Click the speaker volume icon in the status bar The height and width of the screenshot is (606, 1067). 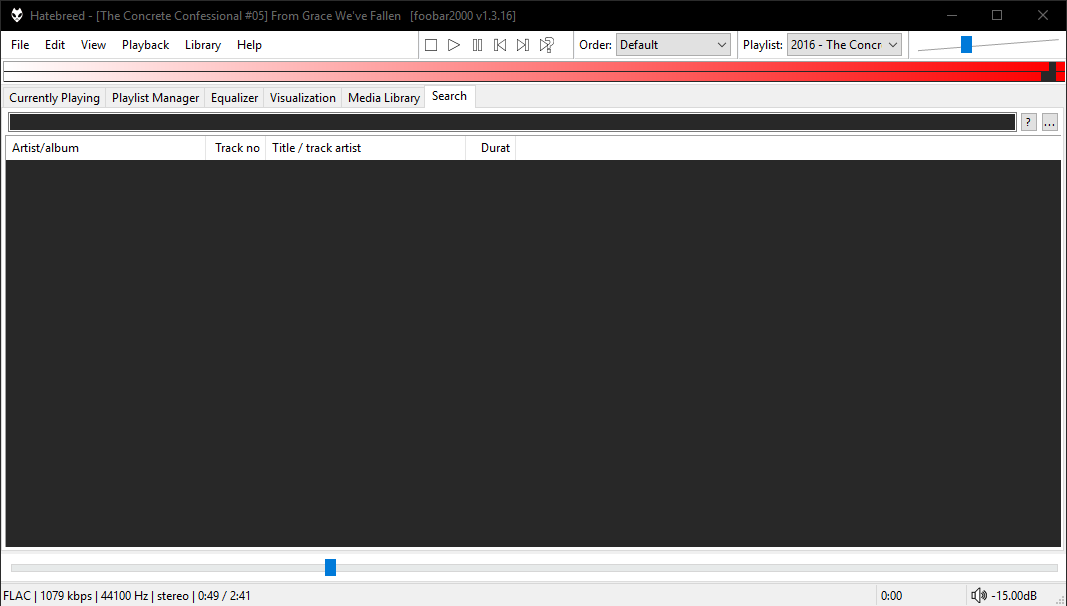(x=979, y=596)
